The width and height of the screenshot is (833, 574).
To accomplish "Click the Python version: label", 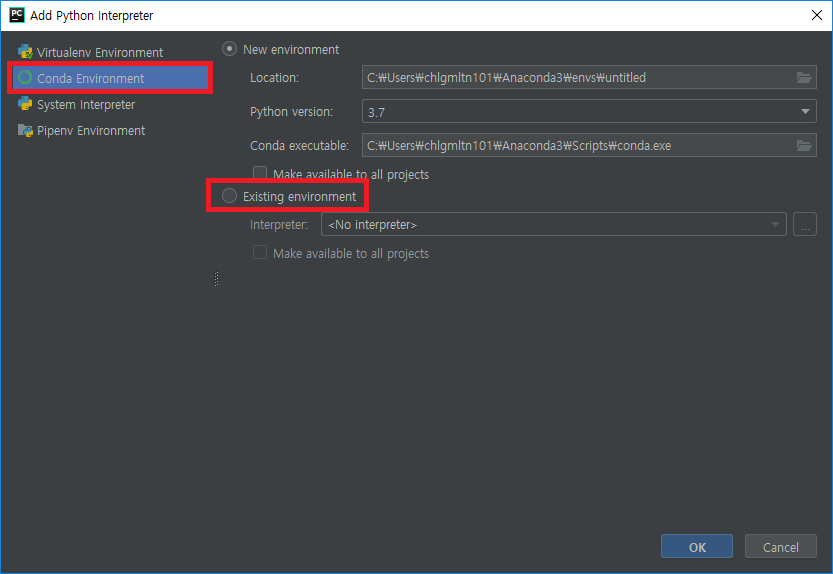I will [x=291, y=112].
